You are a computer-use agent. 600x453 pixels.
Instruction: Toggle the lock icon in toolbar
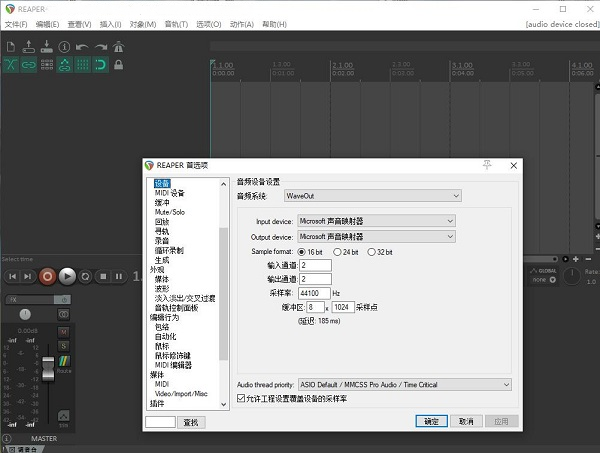[118, 65]
